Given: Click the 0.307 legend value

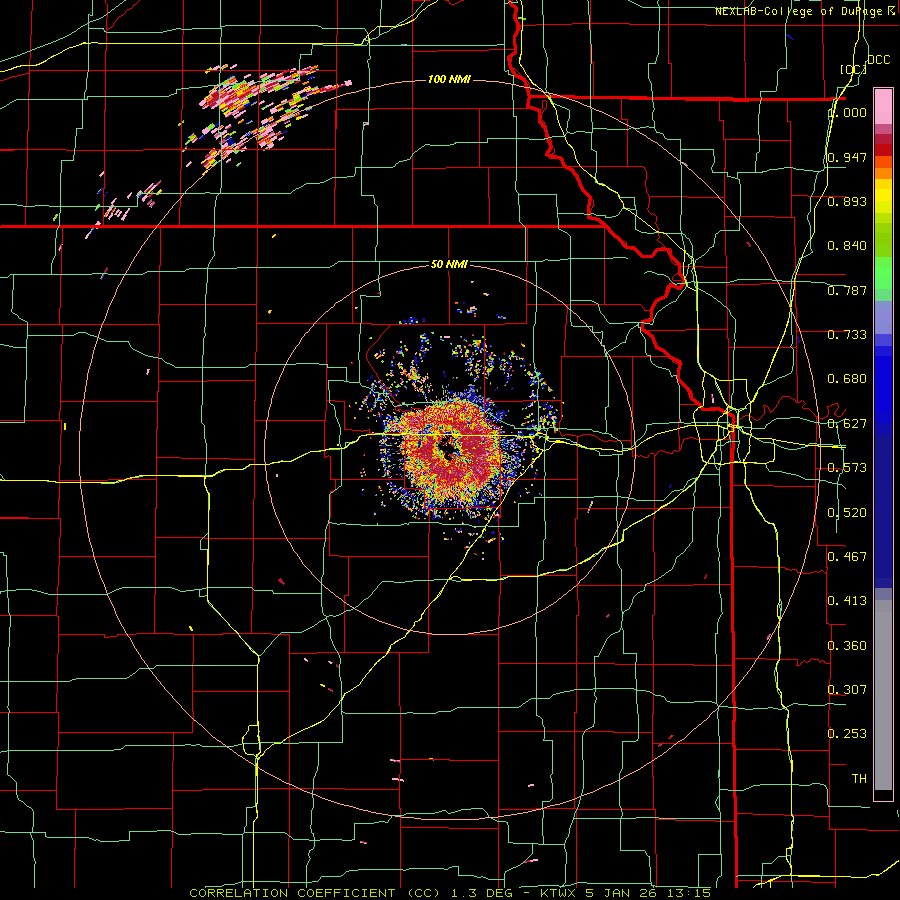Looking at the screenshot, I should point(847,690).
